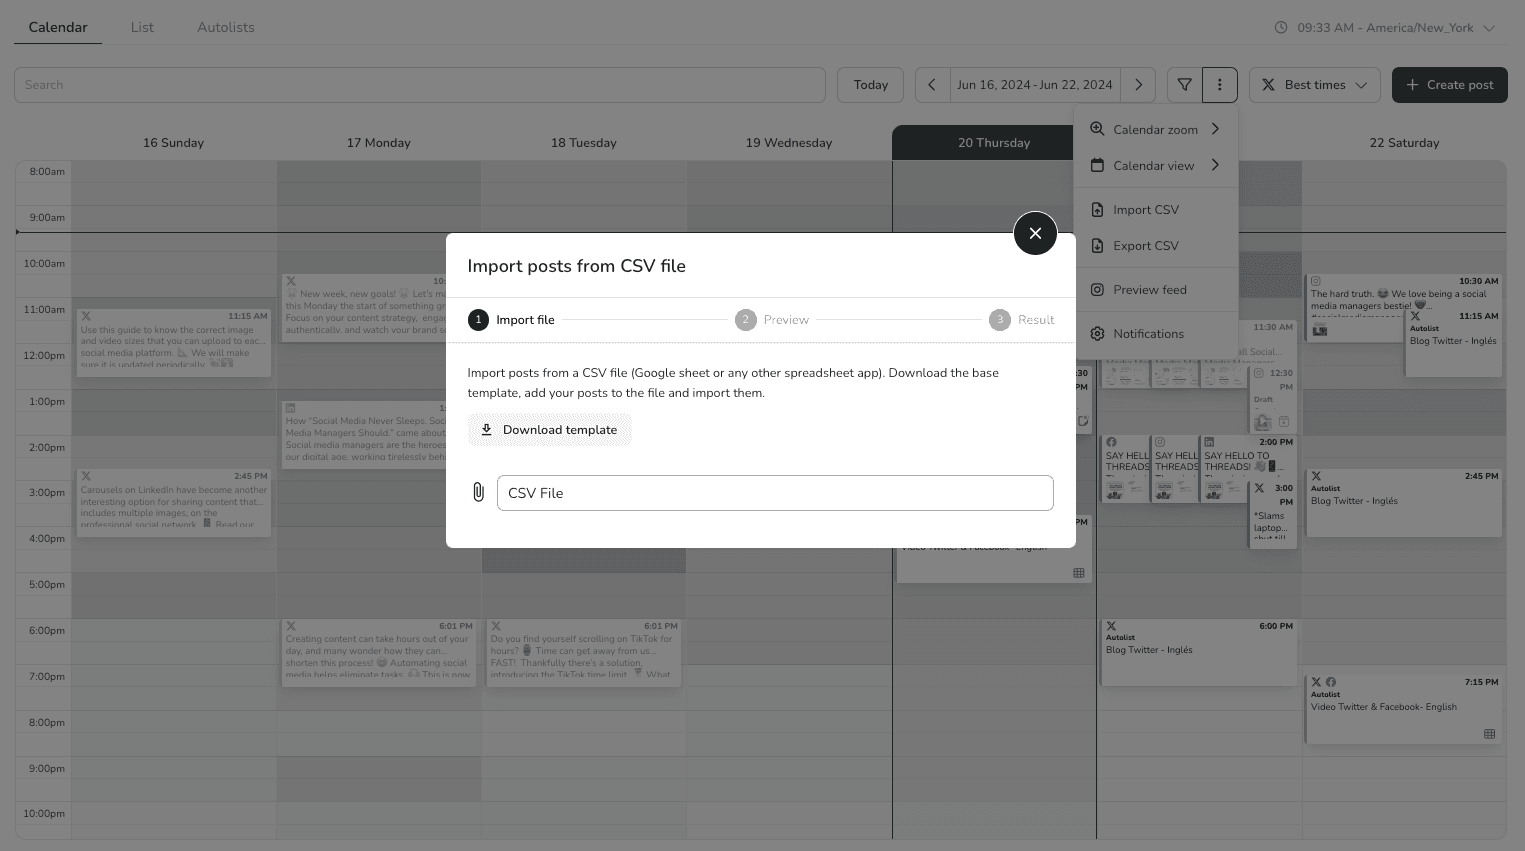Click the paperclip attachment icon

(478, 492)
